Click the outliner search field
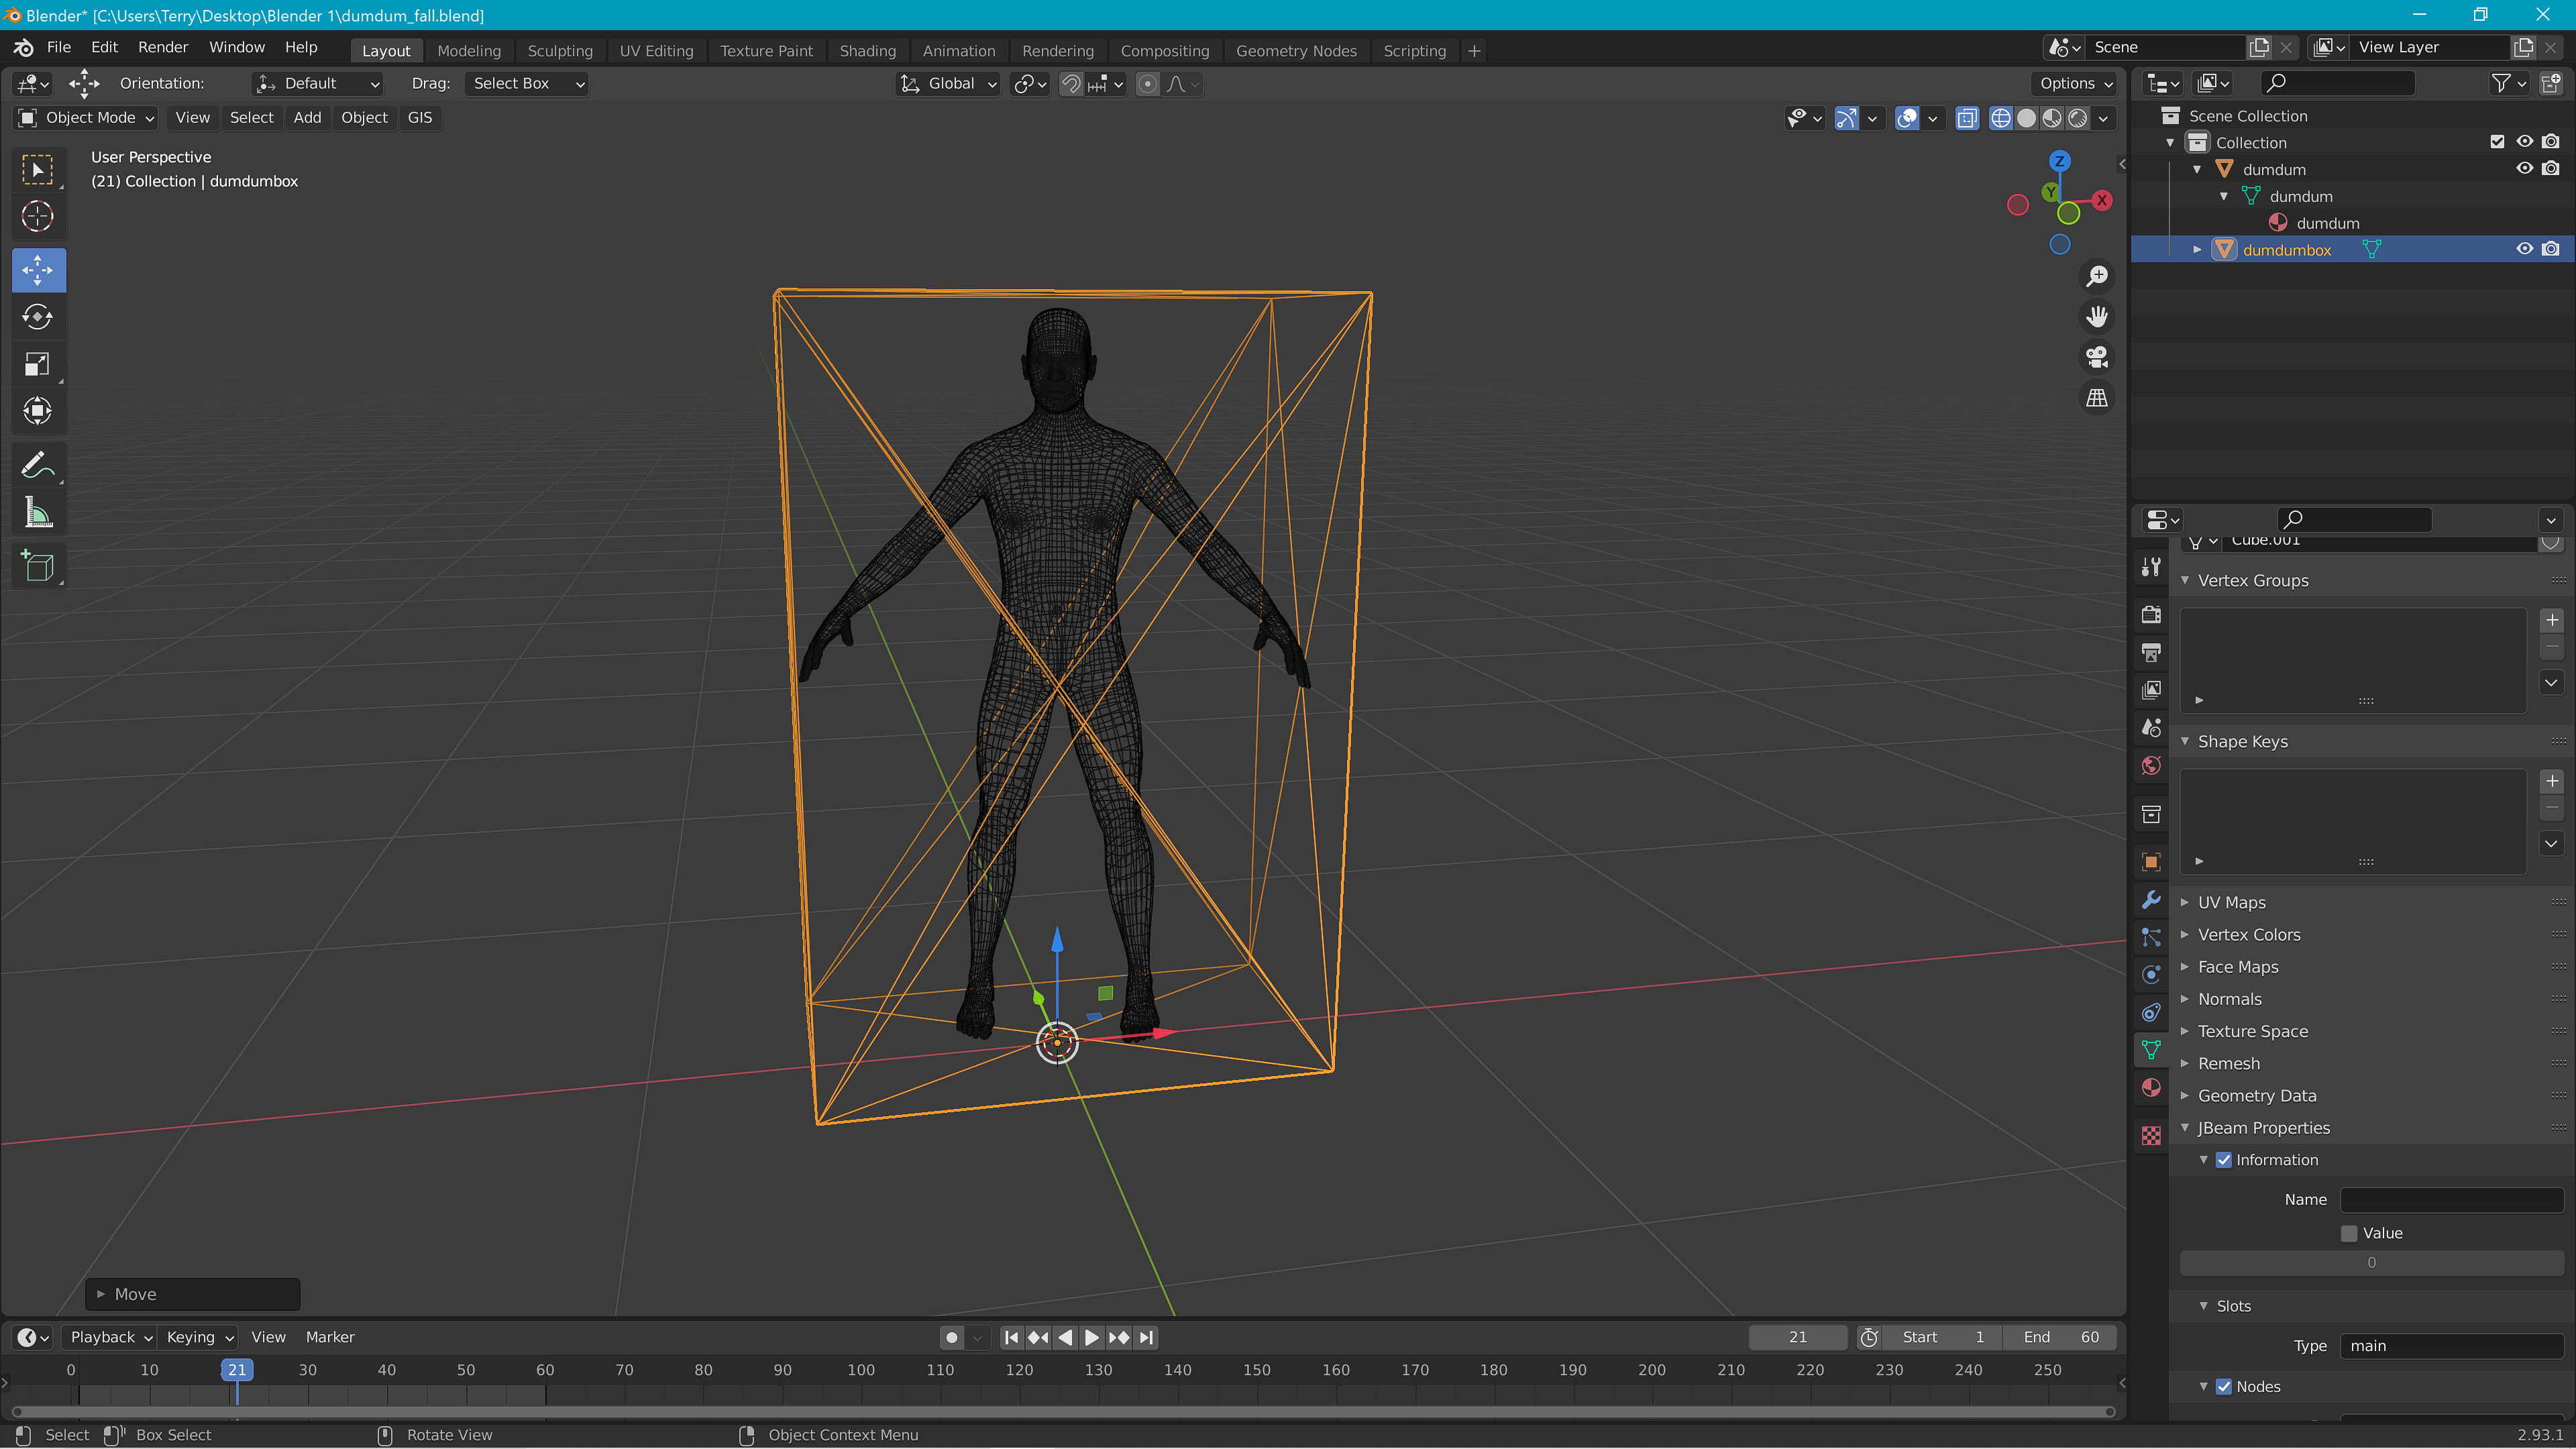 pos(2338,84)
